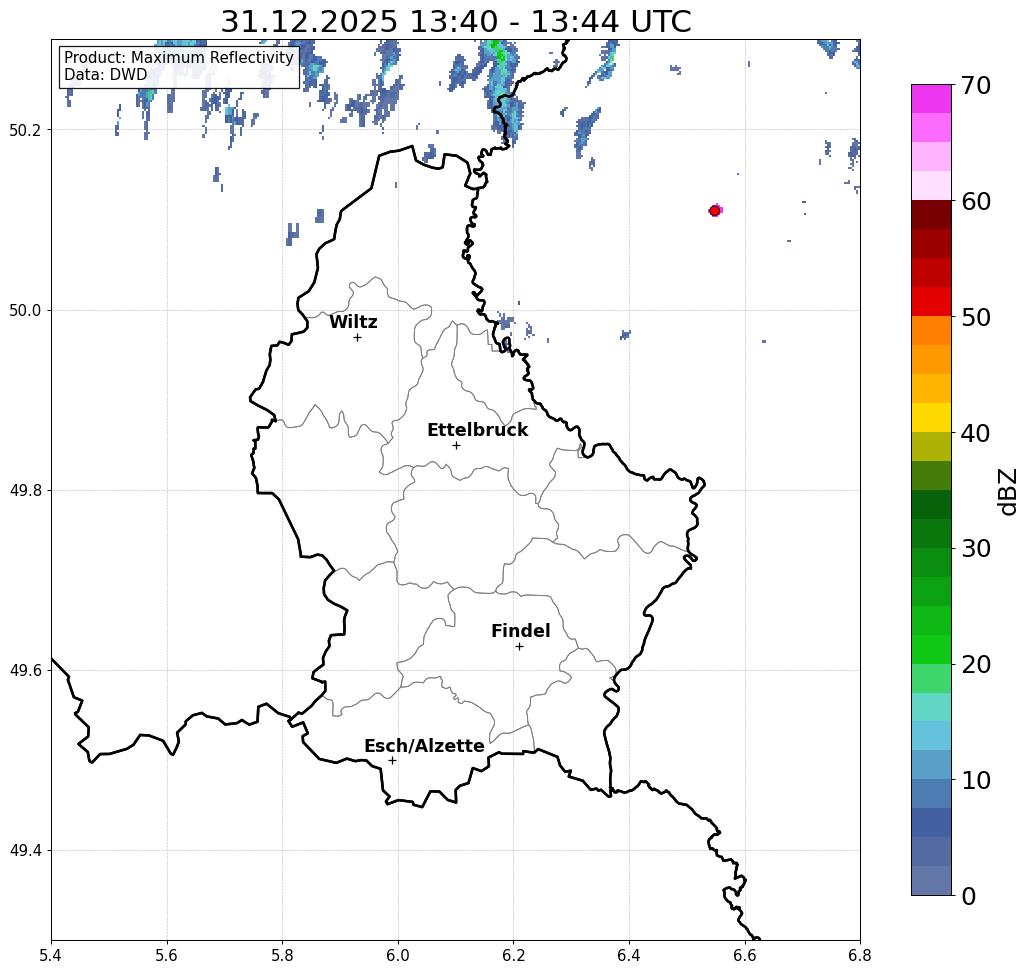Click the latitude 49.6 axis label
1029x973 pixels.
coord(25,671)
